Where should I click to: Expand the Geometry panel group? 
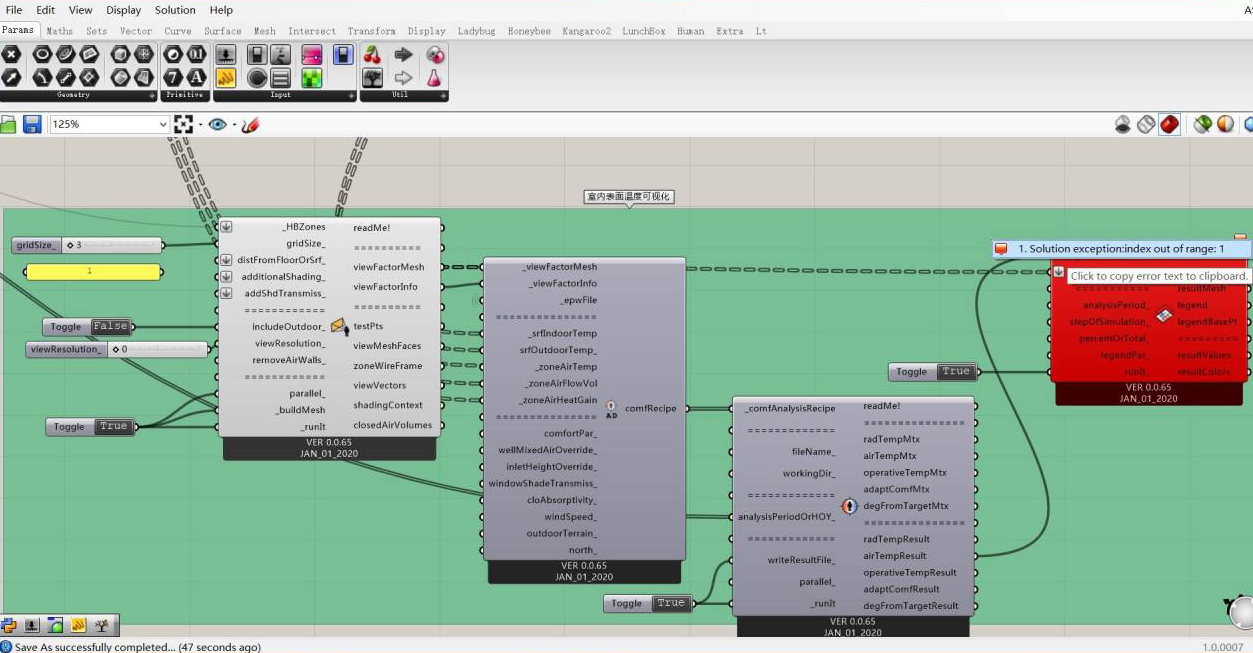coord(152,95)
